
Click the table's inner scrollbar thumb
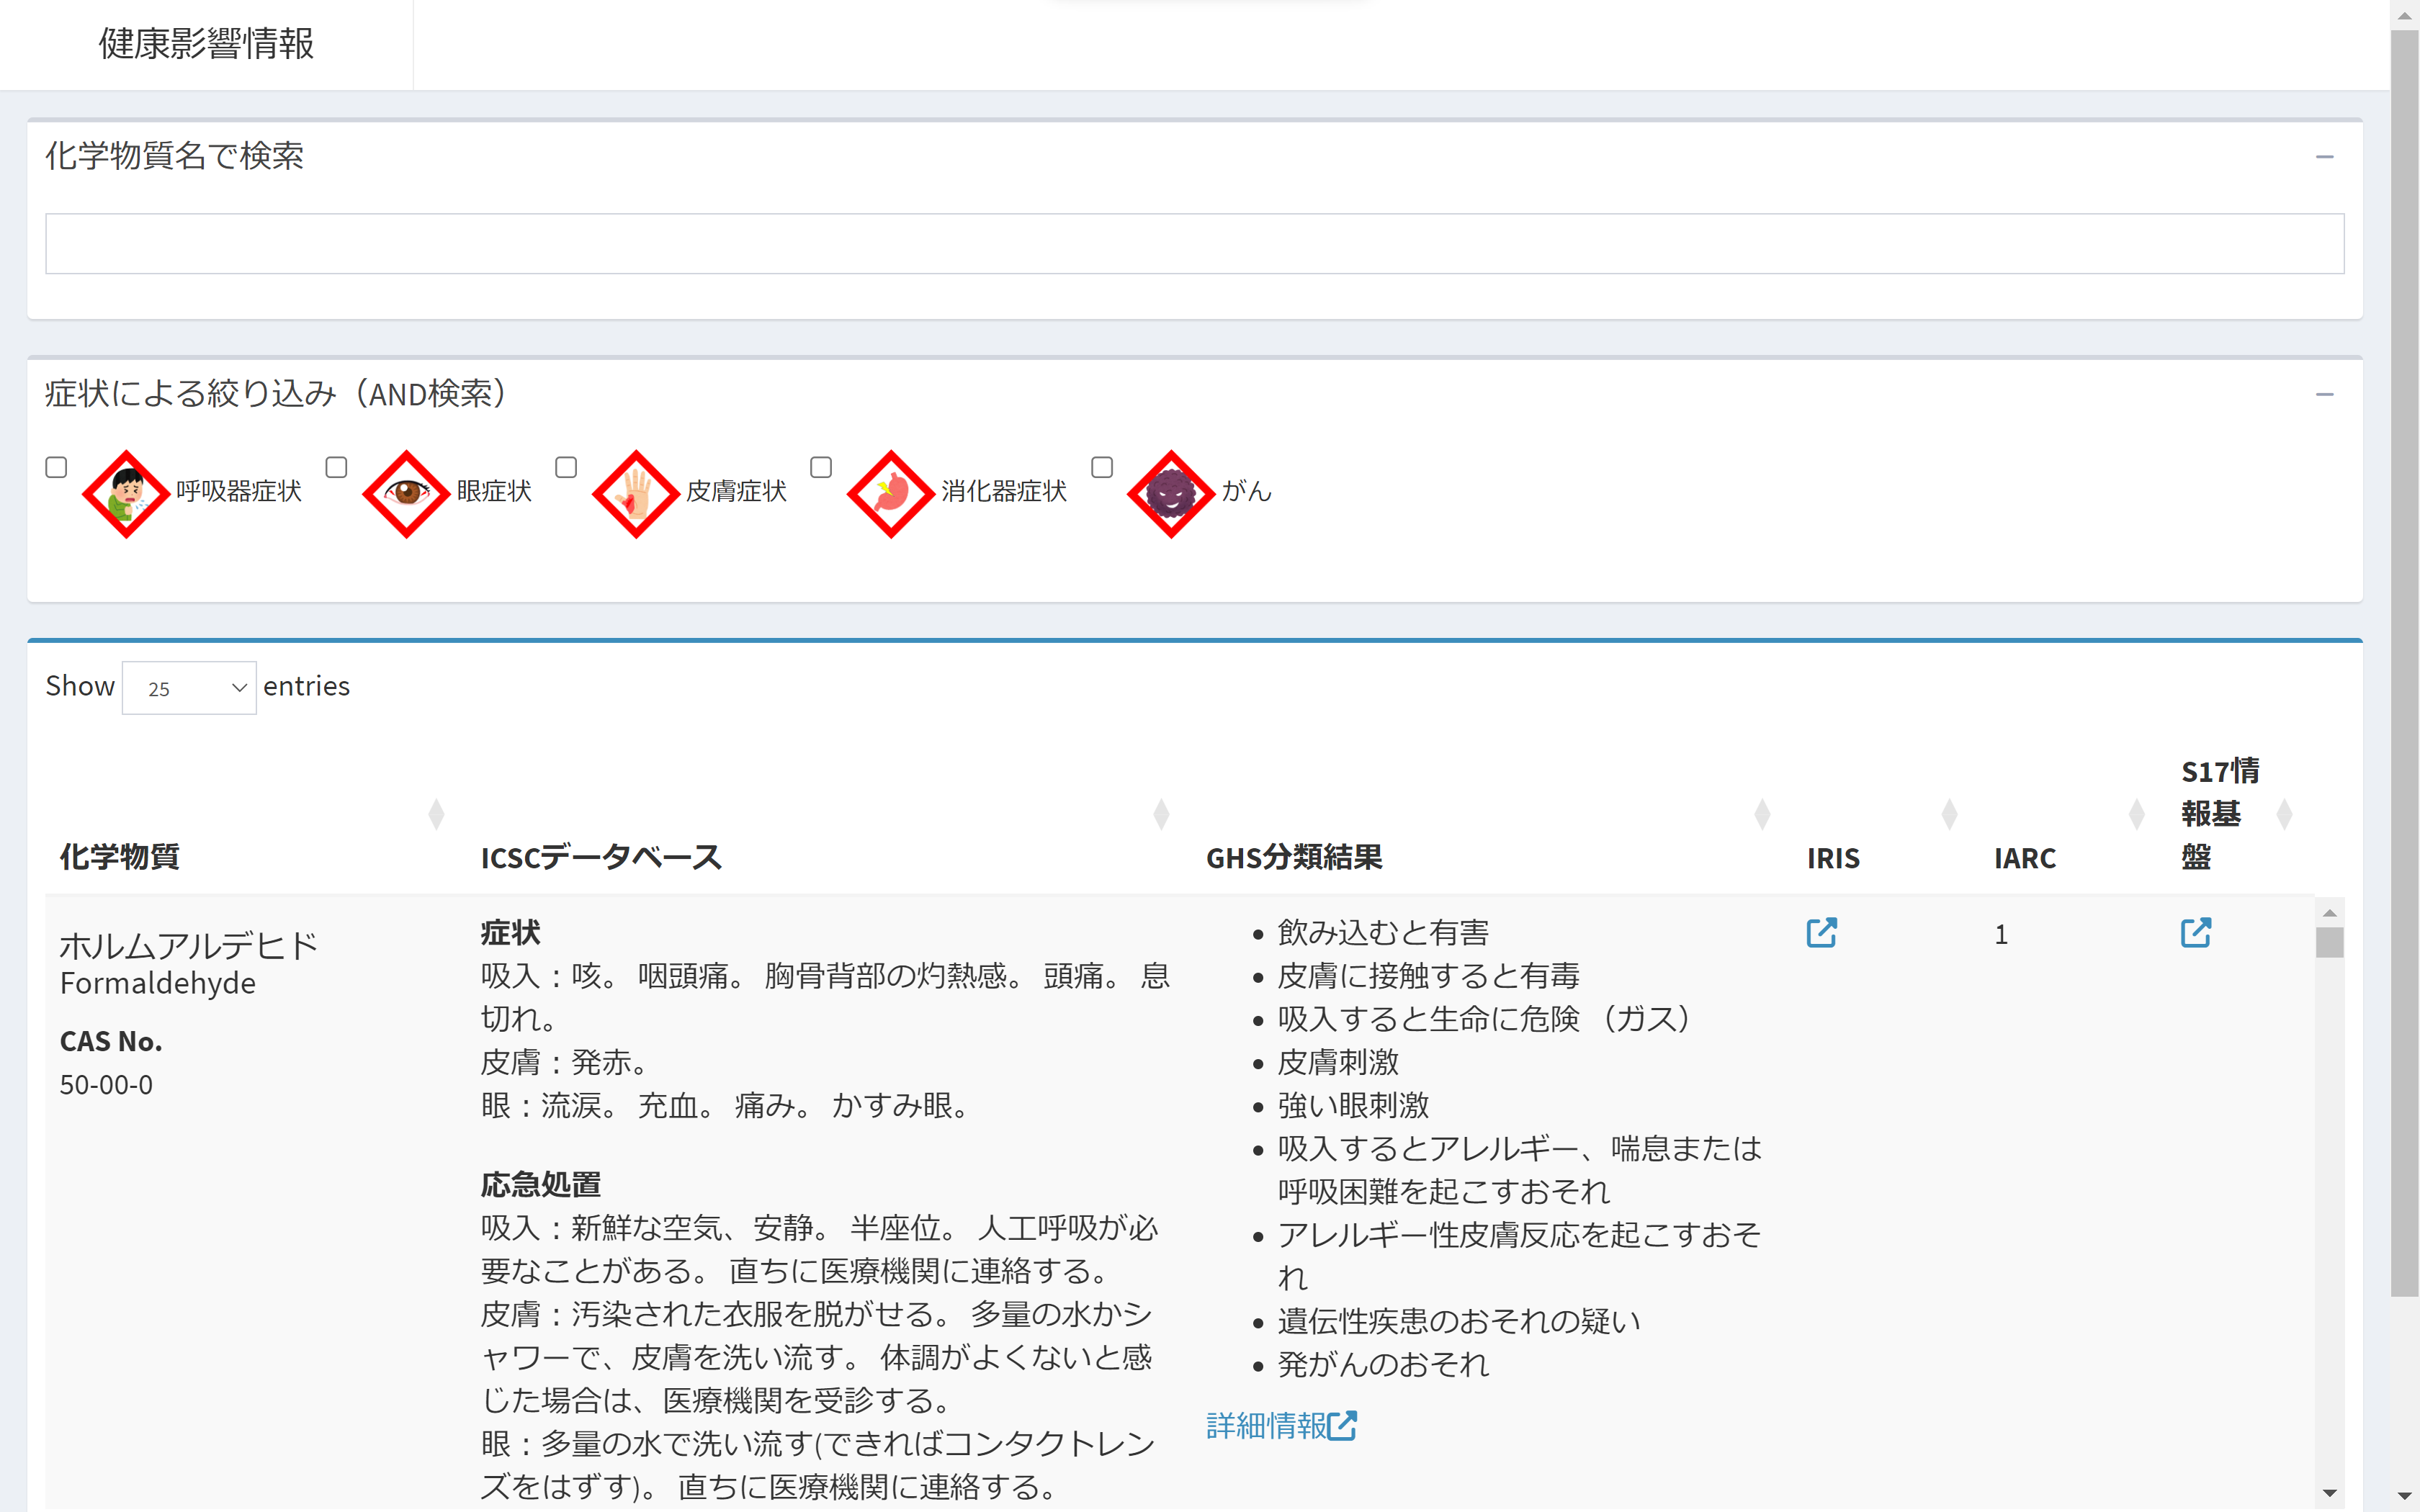point(2329,942)
